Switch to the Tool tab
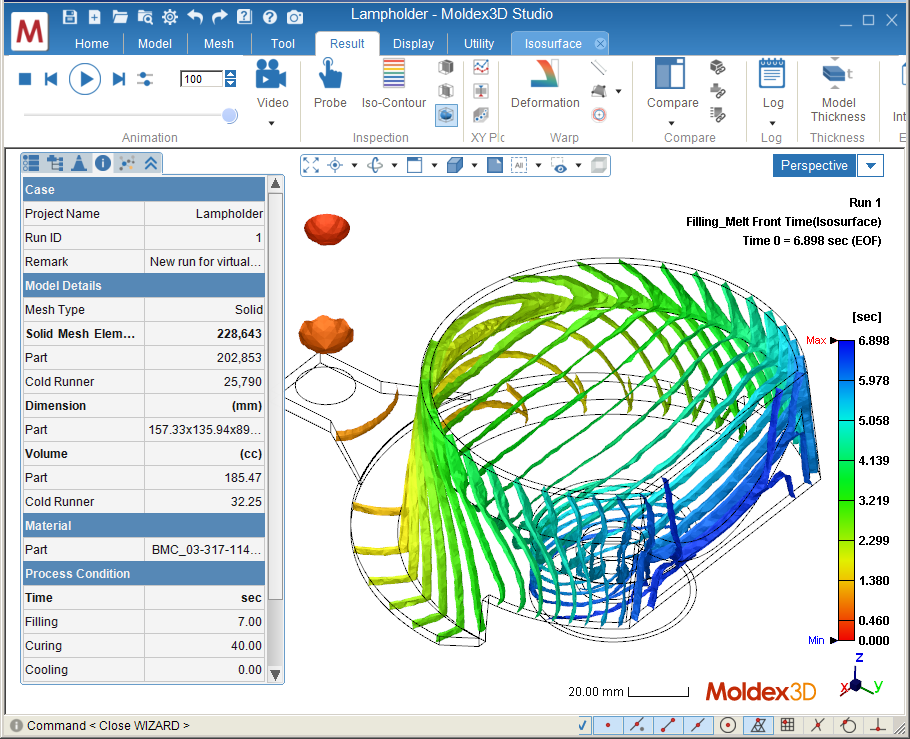The image size is (910, 739). pos(283,44)
